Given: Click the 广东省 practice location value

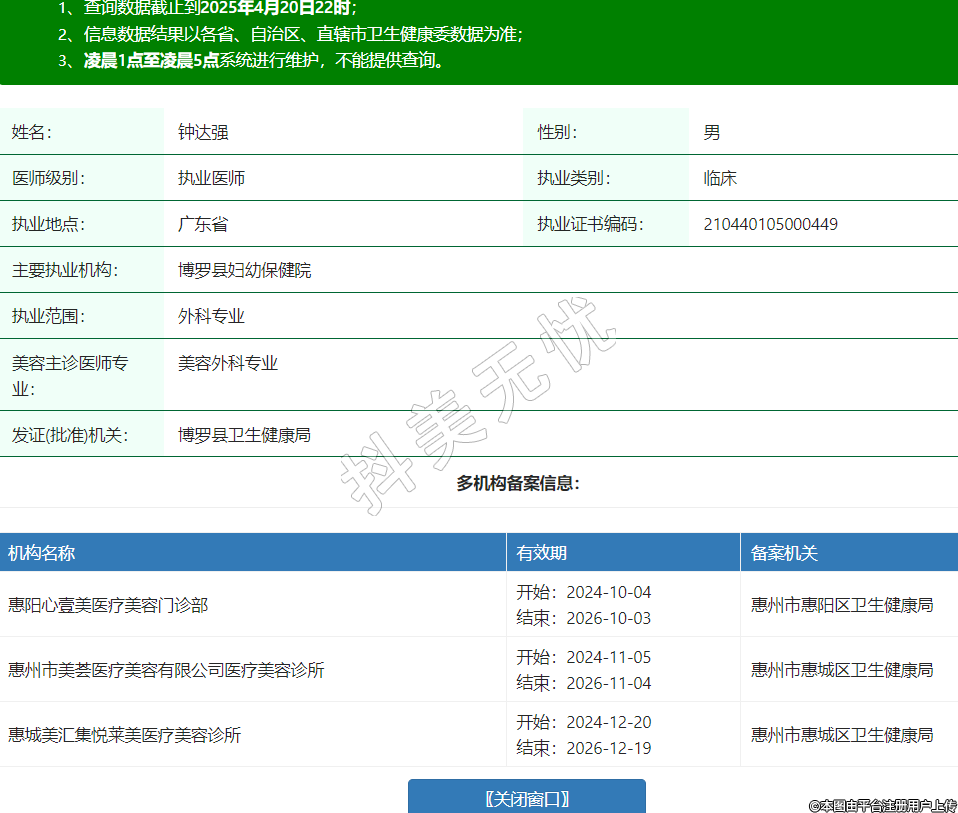Looking at the screenshot, I should tap(203, 224).
